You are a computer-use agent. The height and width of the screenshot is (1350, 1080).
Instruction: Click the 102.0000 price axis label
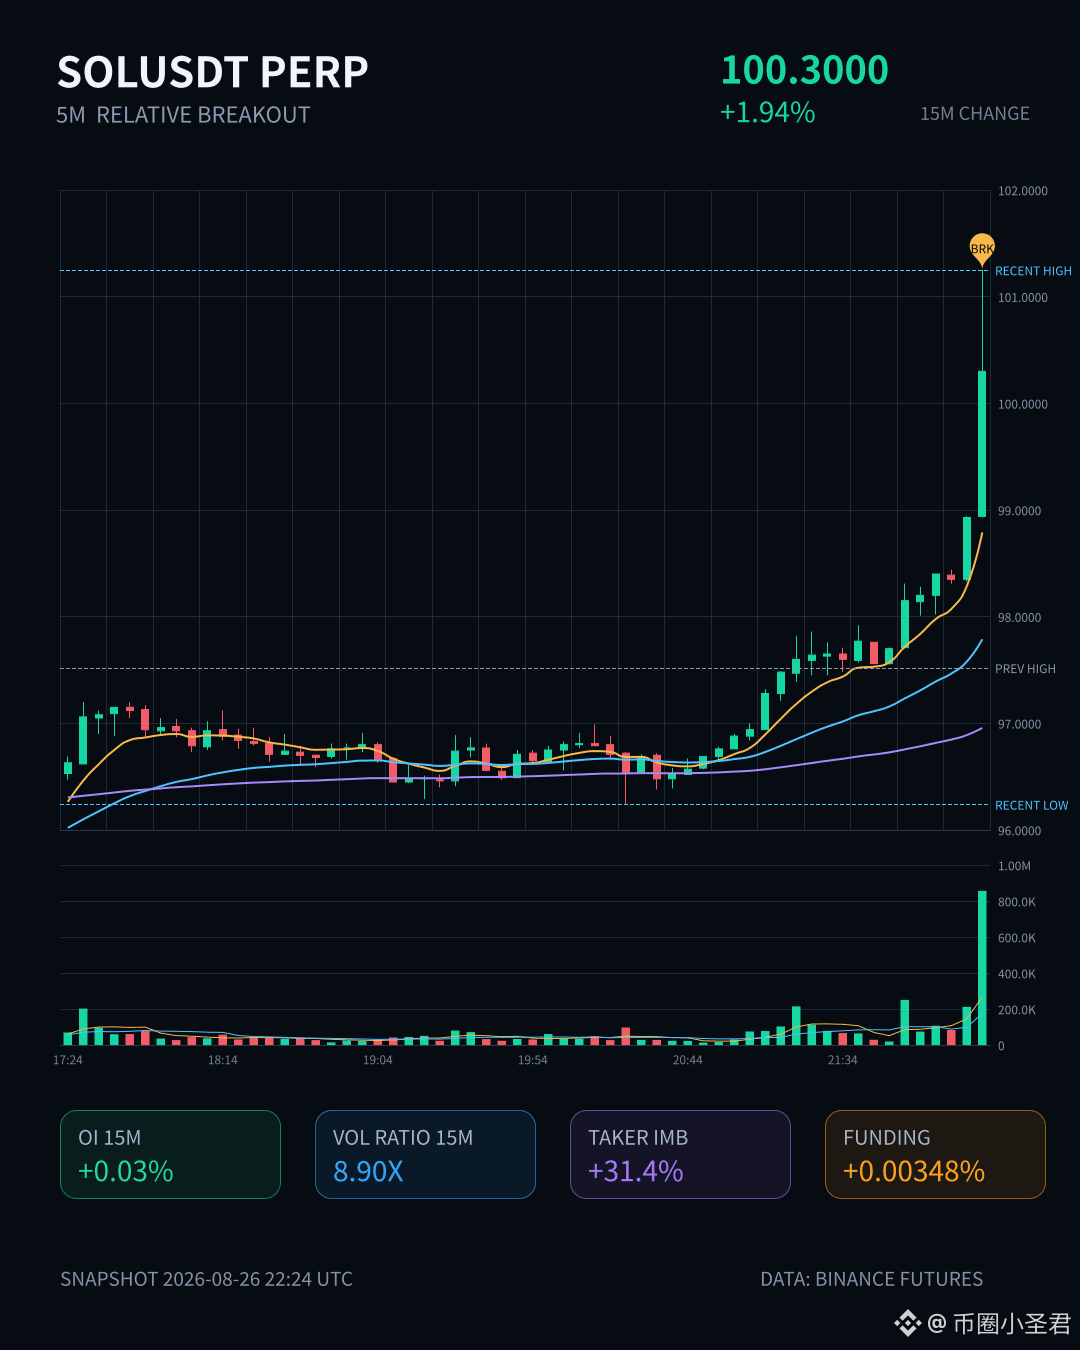1022,191
